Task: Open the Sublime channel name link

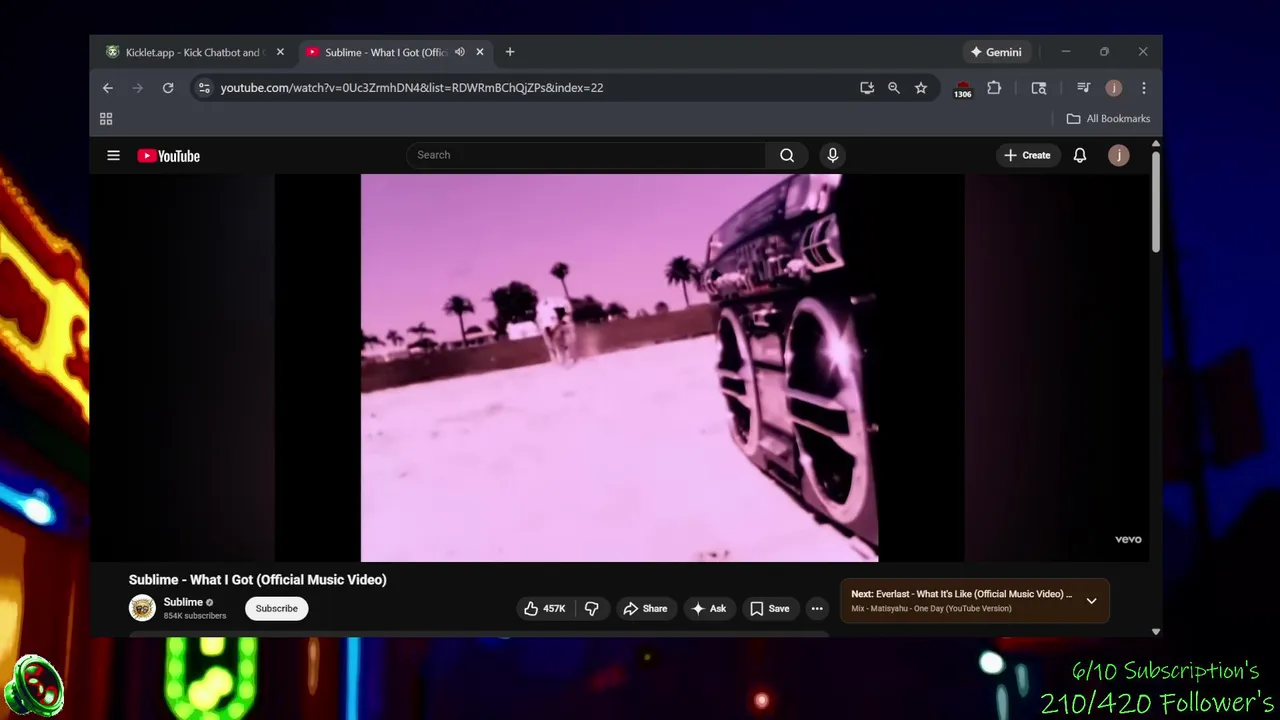Action: pos(183,602)
